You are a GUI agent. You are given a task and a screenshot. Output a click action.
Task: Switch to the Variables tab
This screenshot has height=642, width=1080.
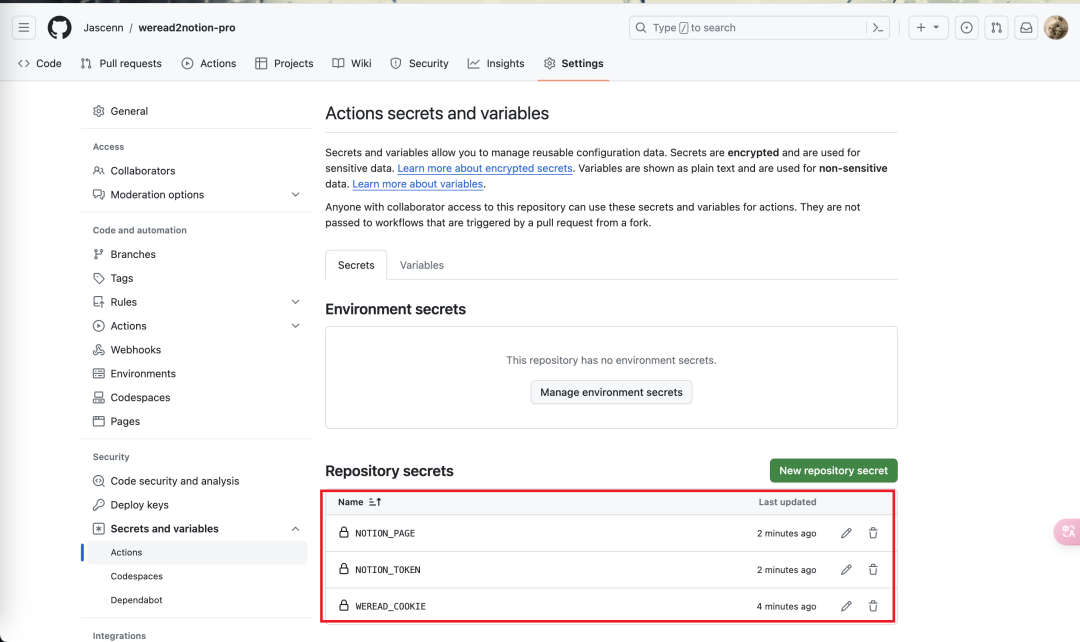pyautogui.click(x=421, y=265)
